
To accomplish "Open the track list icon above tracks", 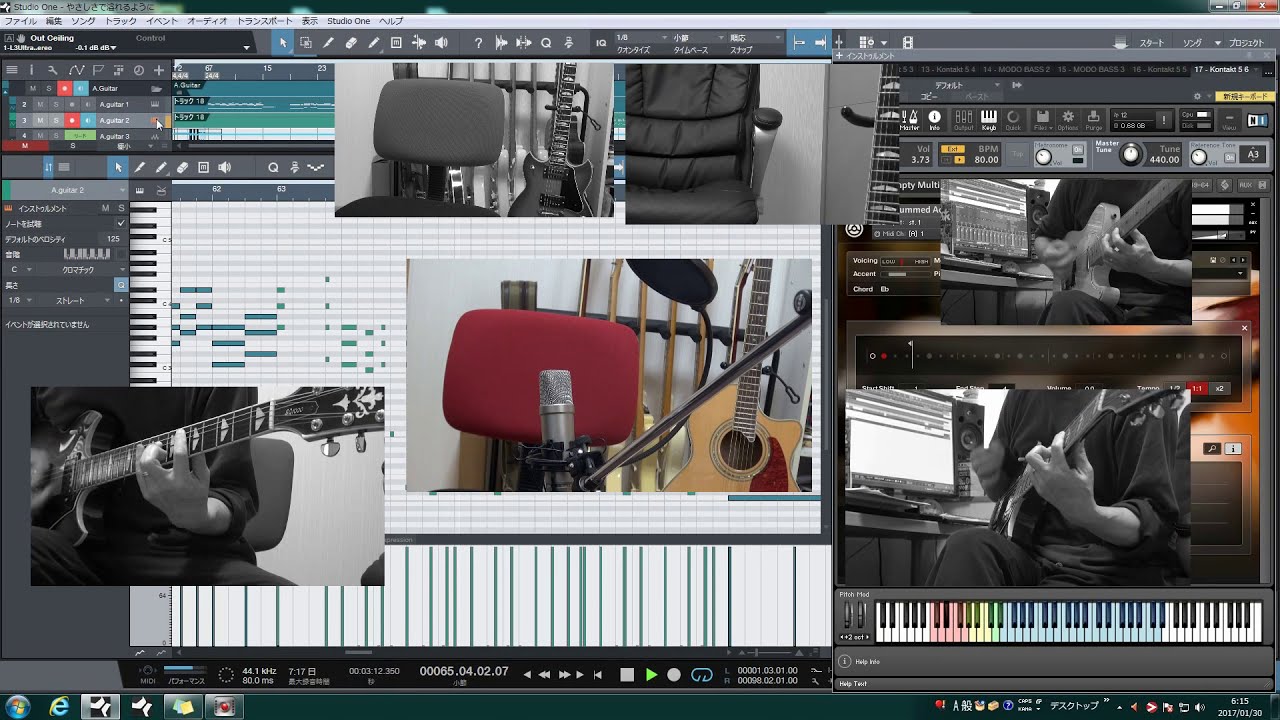I will pos(12,70).
